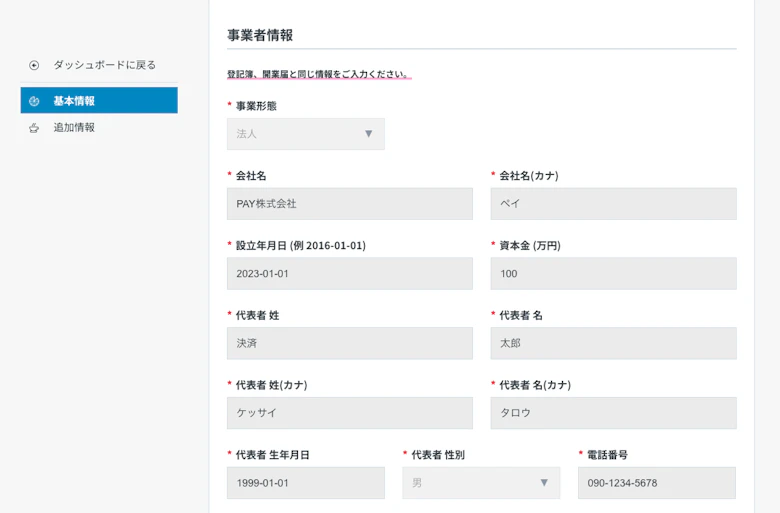780x513 pixels.
Task: Expand the 代表者 性別 dropdown
Action: (x=480, y=483)
